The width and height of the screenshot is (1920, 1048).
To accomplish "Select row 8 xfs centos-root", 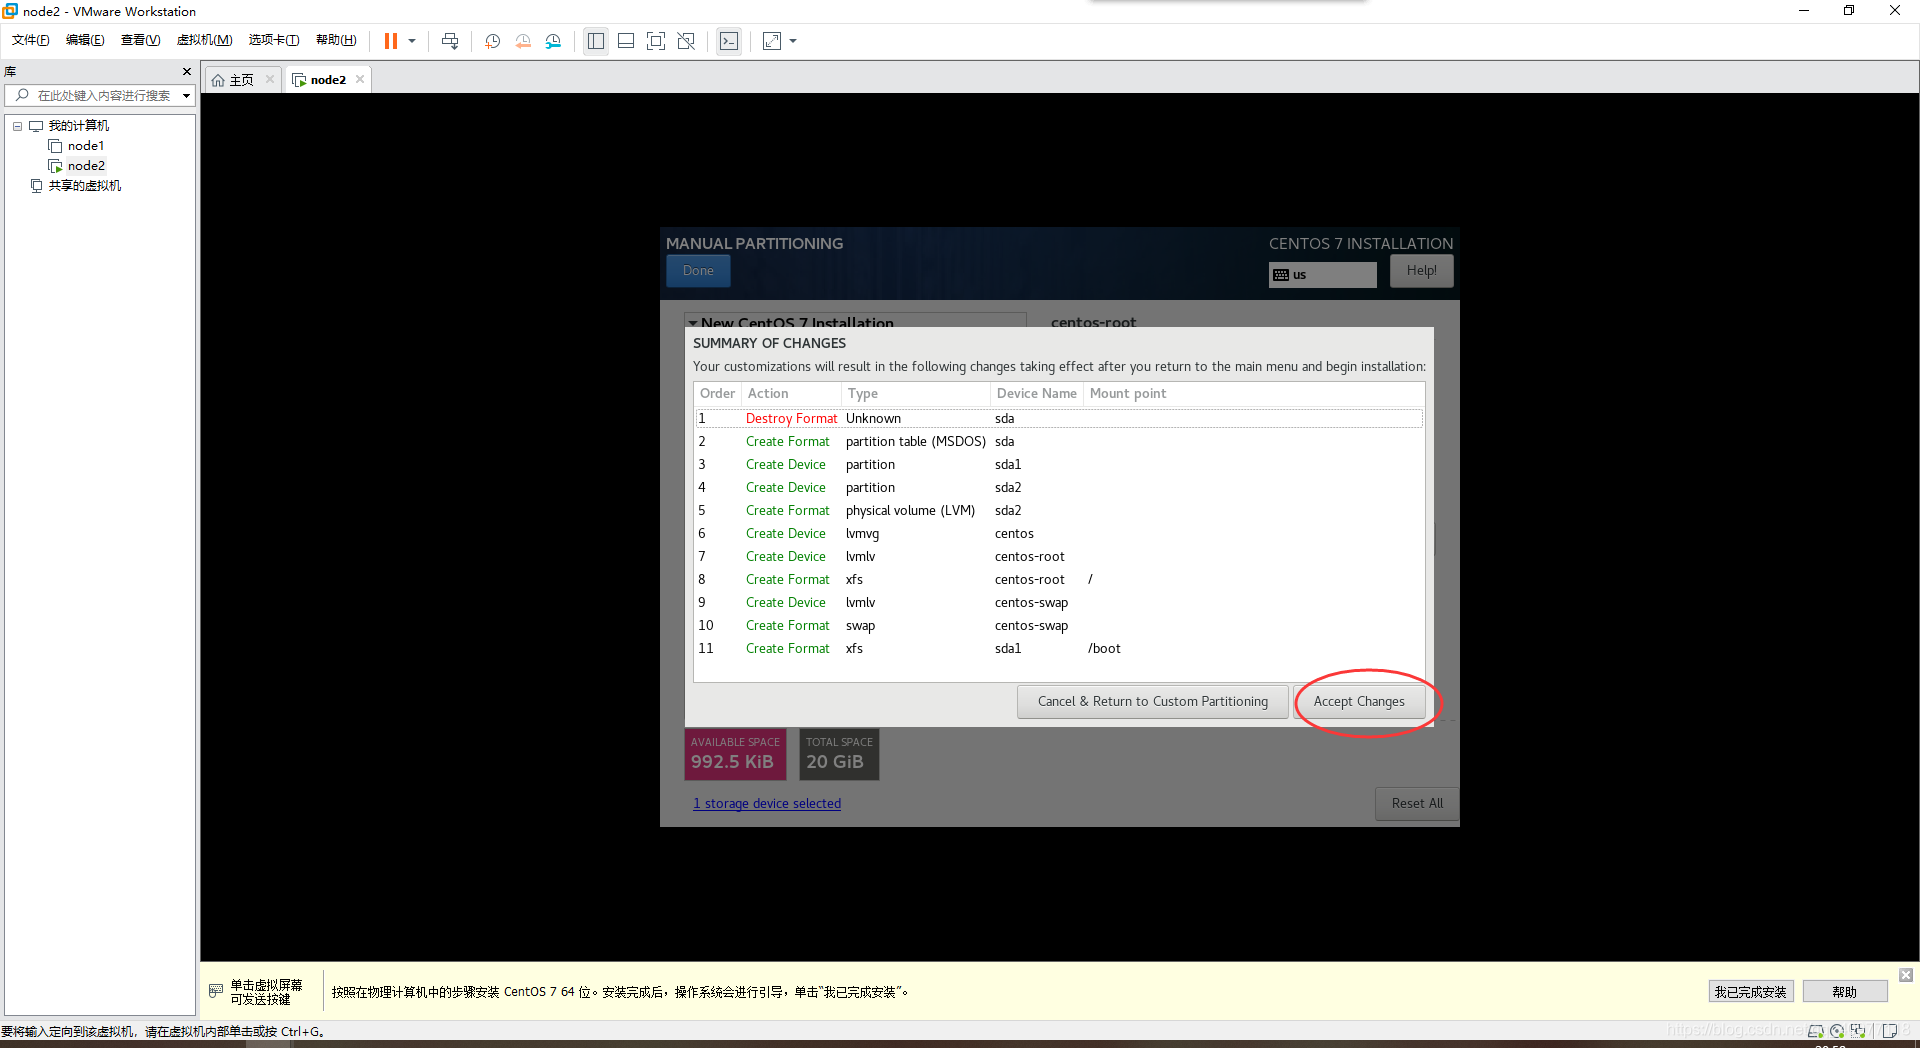I will [1059, 579].
